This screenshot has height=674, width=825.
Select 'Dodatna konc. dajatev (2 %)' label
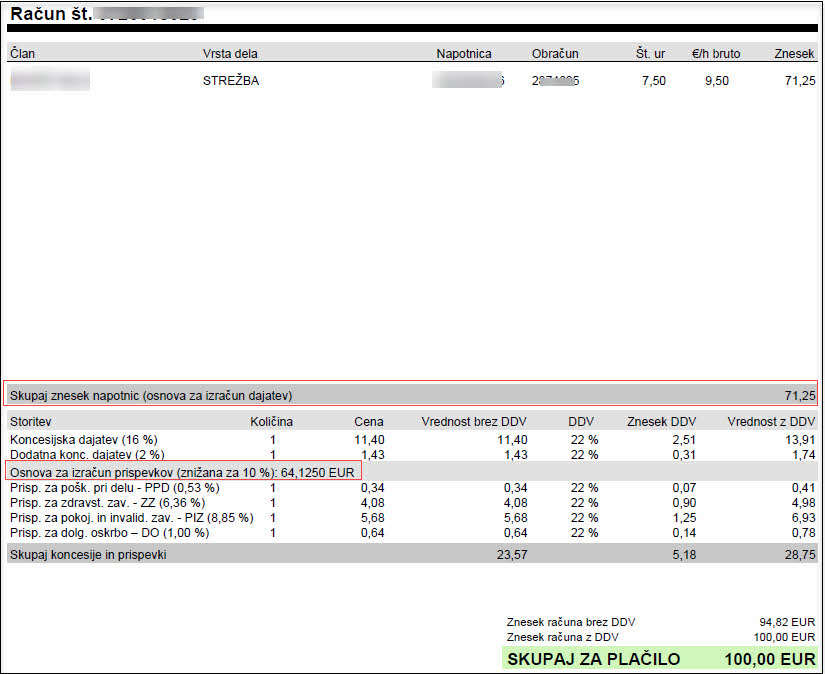coord(87,455)
